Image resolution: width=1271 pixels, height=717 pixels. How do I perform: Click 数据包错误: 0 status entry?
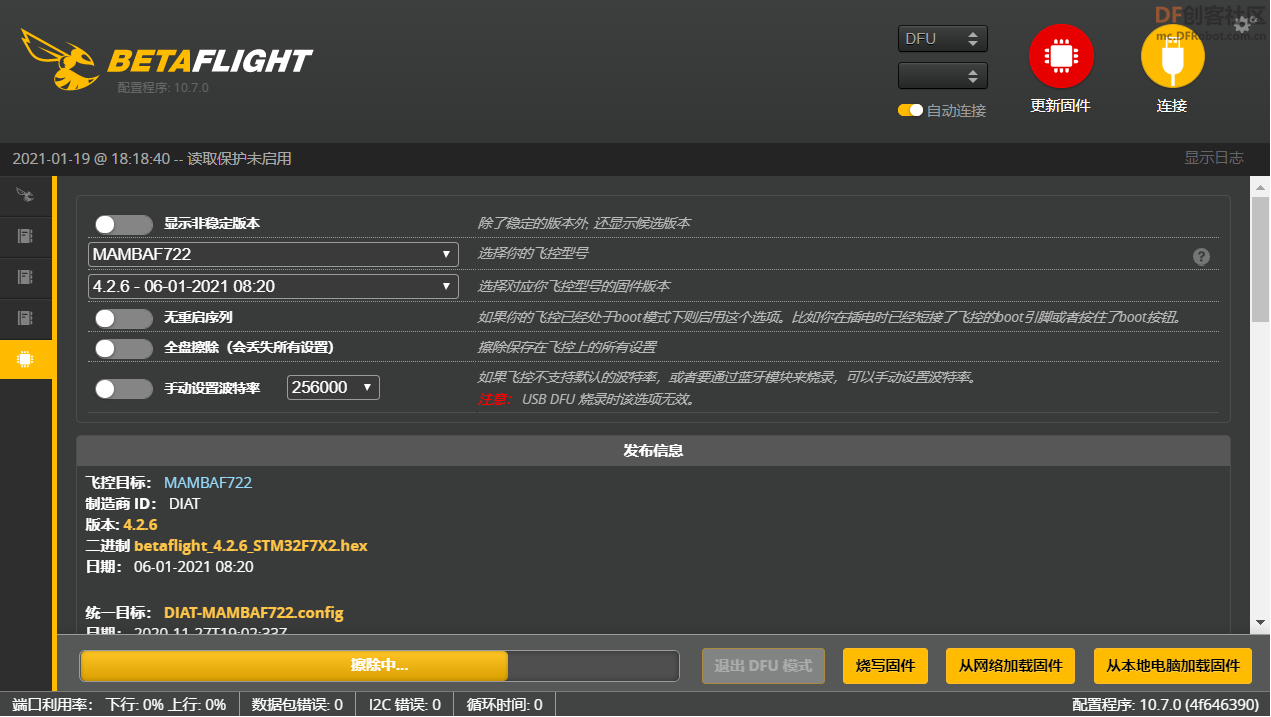297,705
